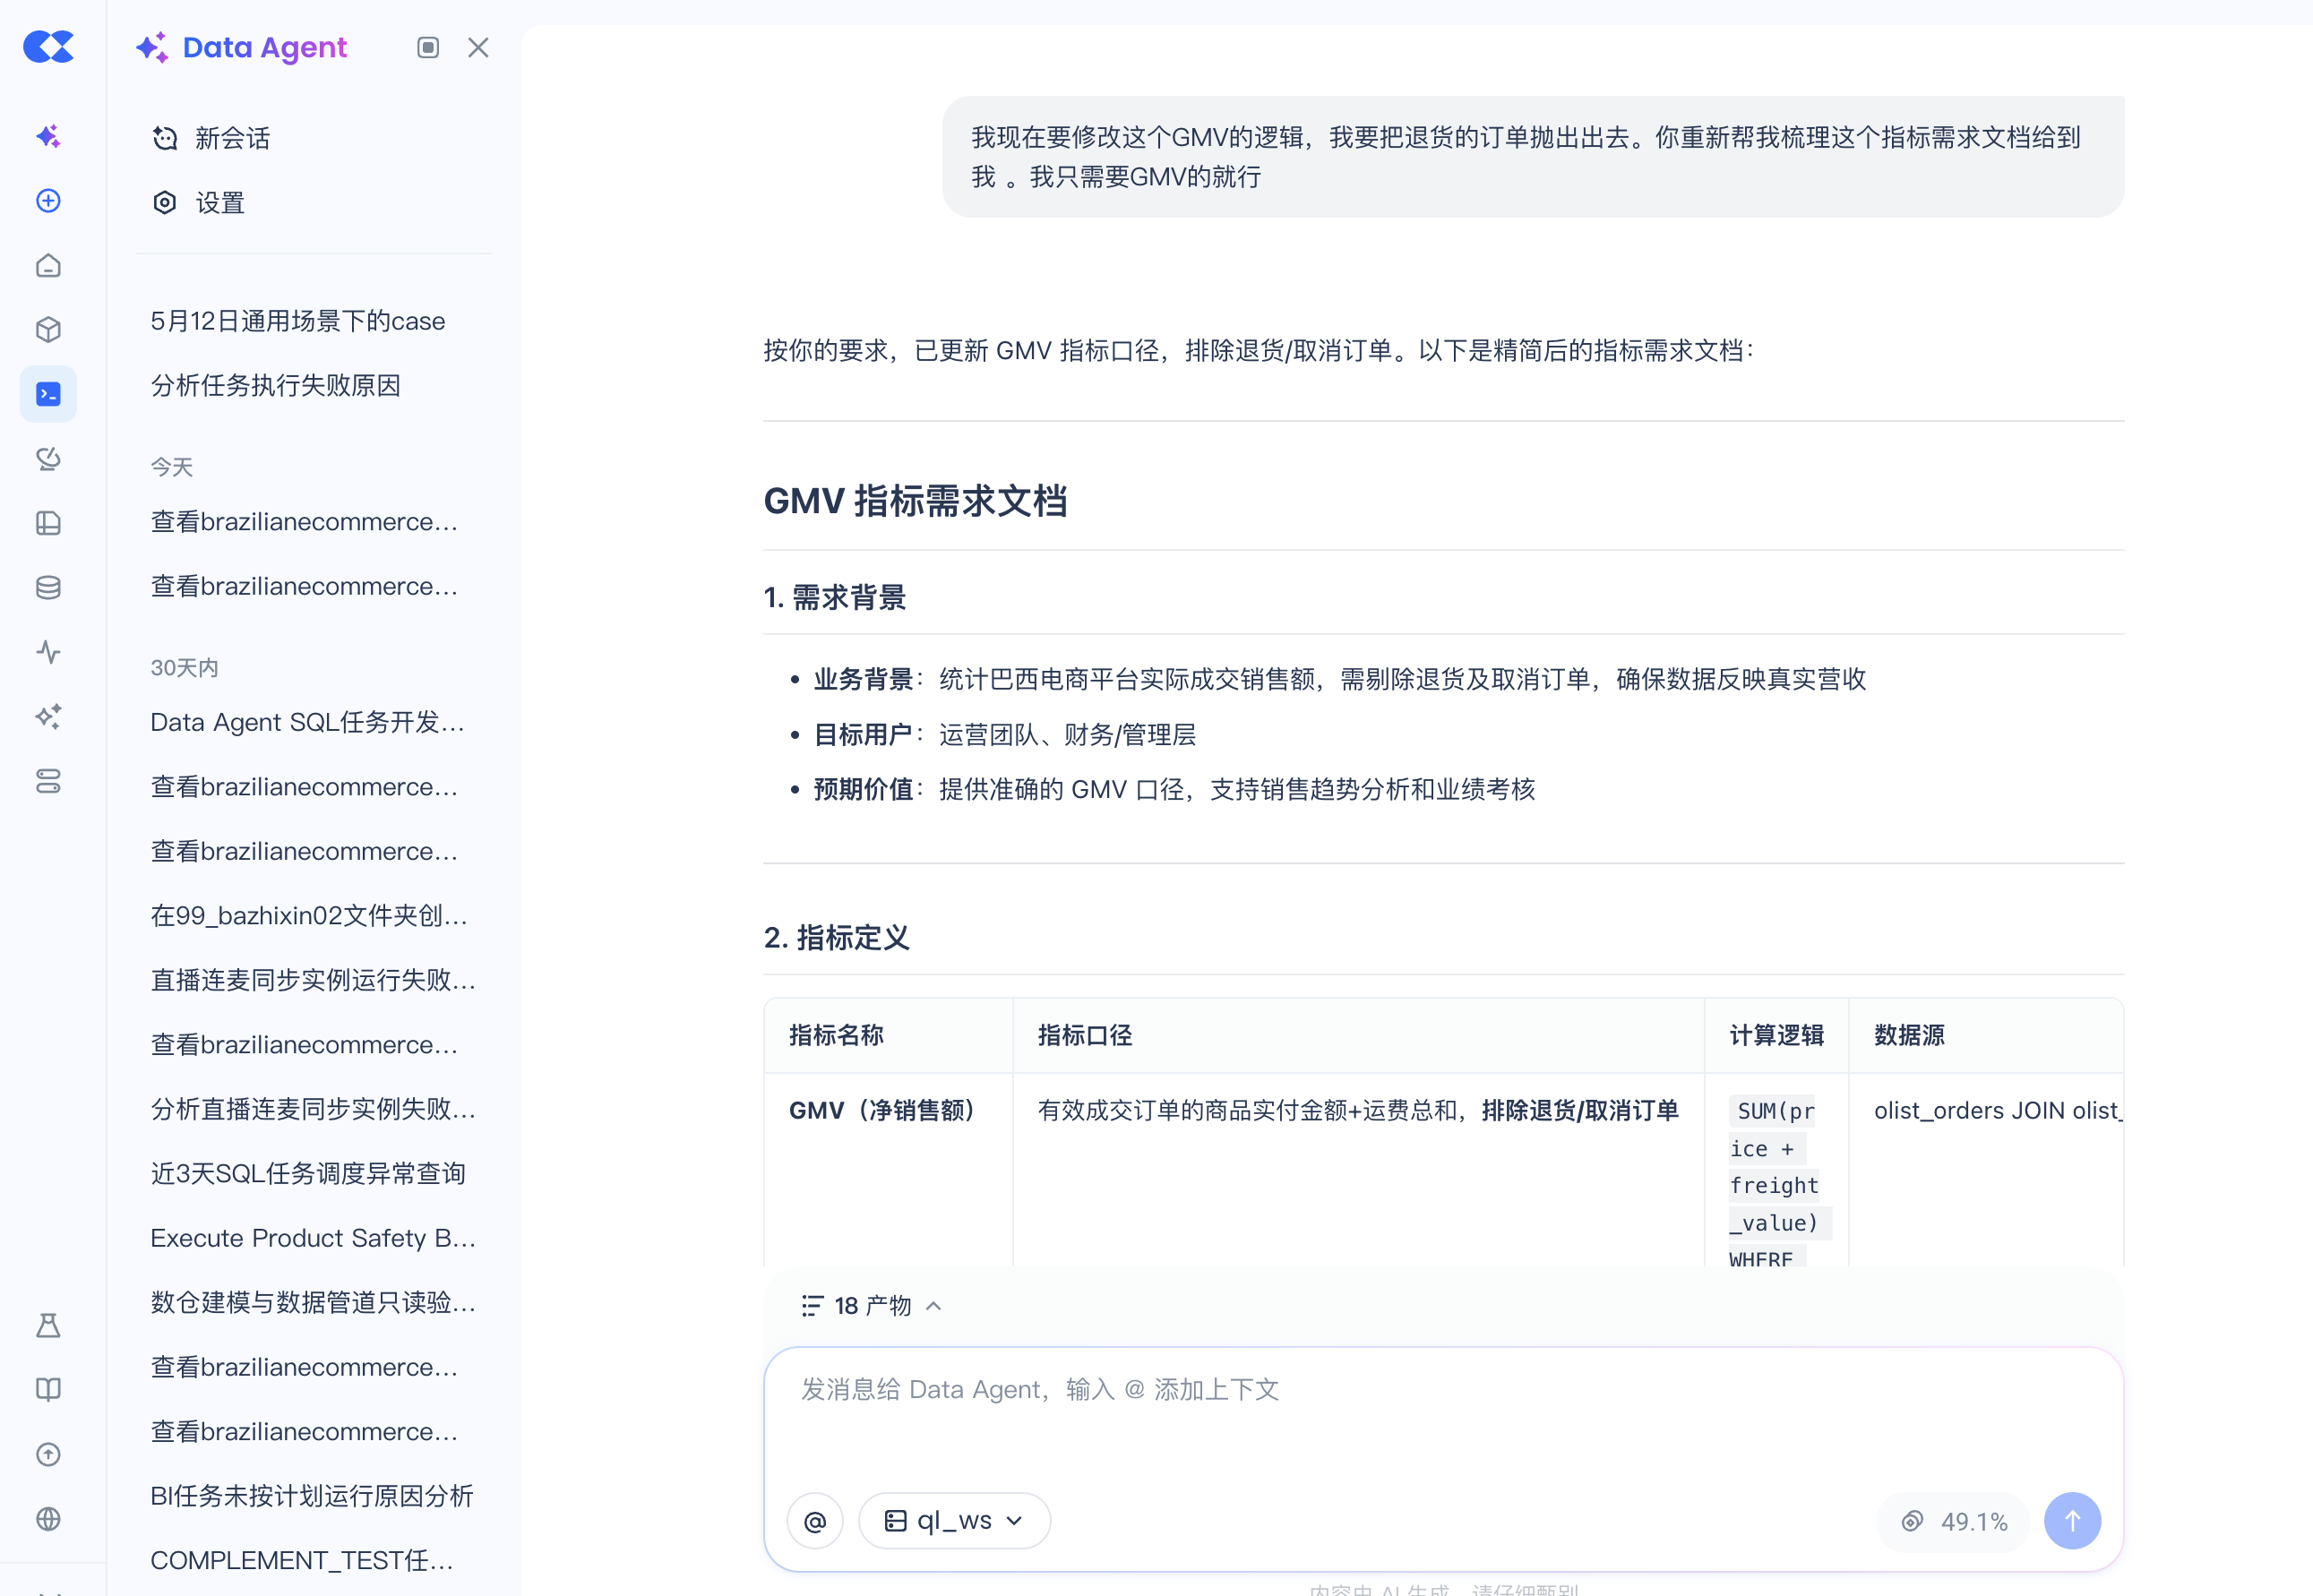Open the table layout sidebar icon
This screenshot has width=2313, height=1596.
(x=48, y=523)
